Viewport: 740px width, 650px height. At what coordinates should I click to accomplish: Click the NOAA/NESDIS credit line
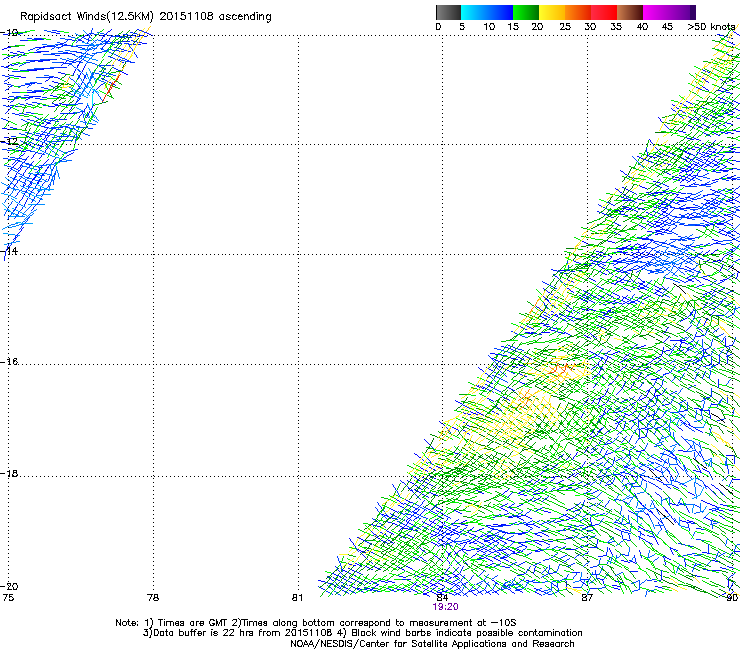432,644
